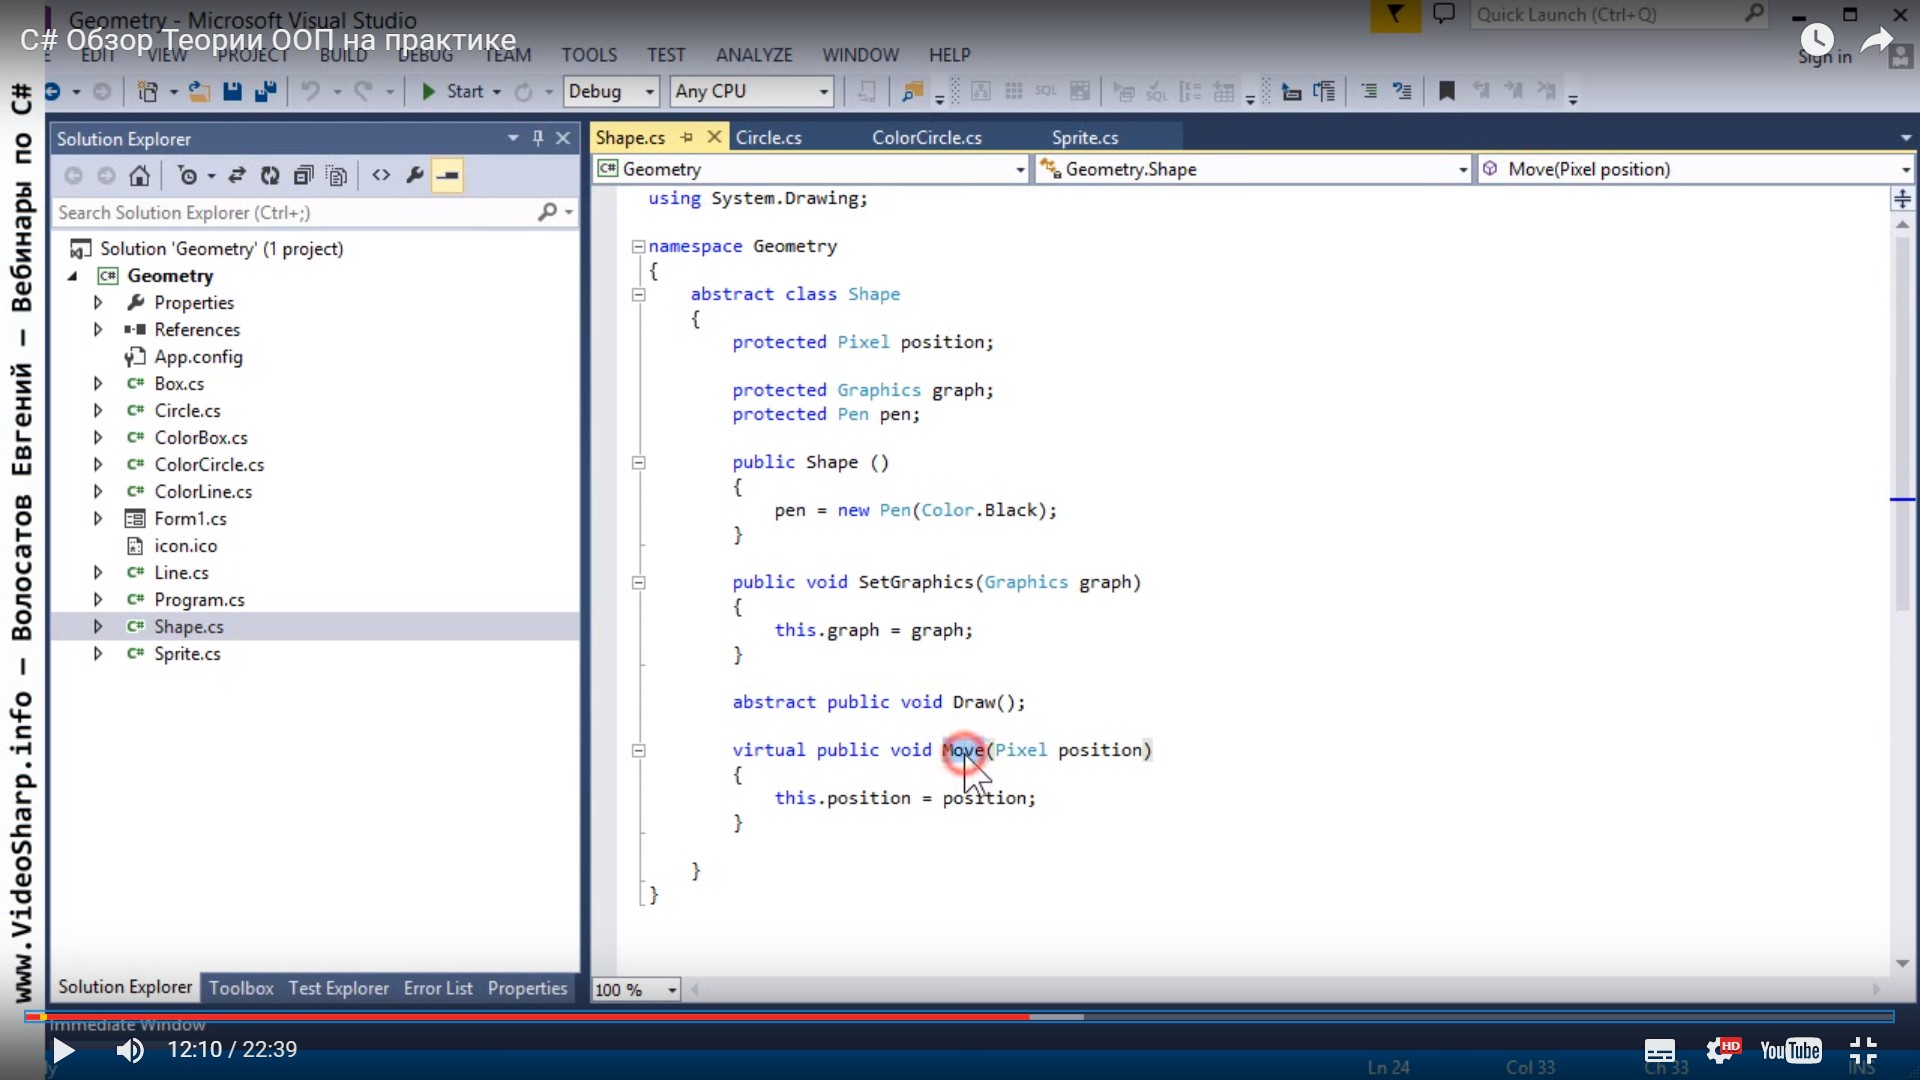Click the YouTube logo link
Screen dimensions: 1920x1080
[x=1790, y=1051]
